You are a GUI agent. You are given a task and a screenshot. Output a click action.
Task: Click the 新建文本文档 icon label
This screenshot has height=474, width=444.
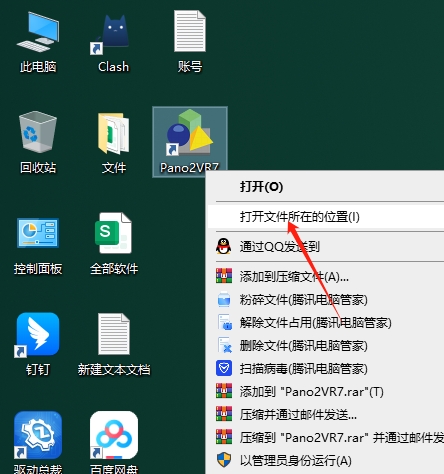coord(114,369)
